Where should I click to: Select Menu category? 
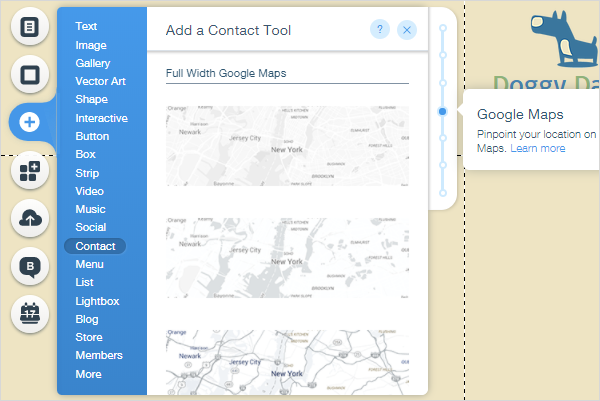coord(90,264)
